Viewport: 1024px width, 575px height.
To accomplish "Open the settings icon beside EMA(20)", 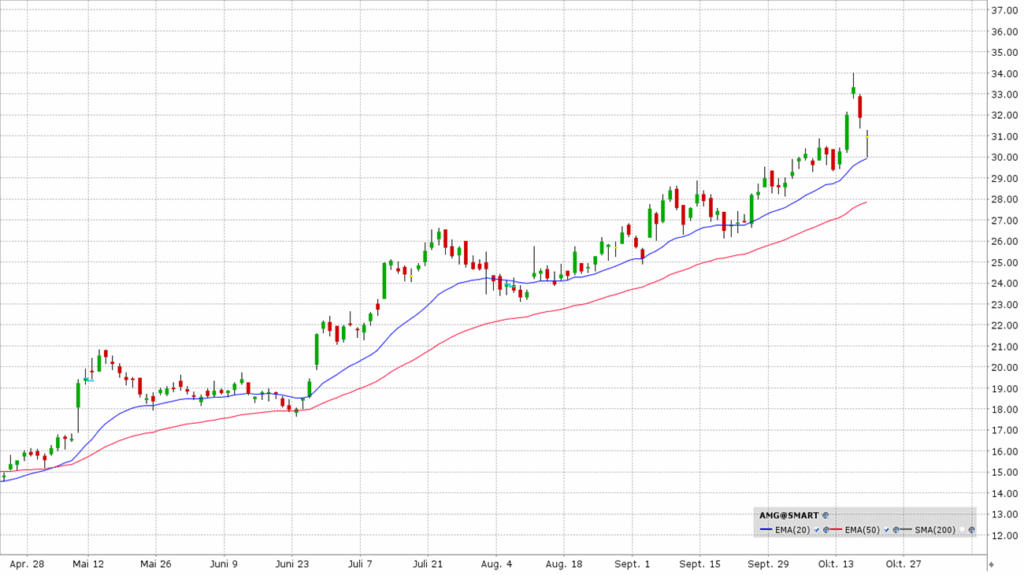I will click(828, 528).
